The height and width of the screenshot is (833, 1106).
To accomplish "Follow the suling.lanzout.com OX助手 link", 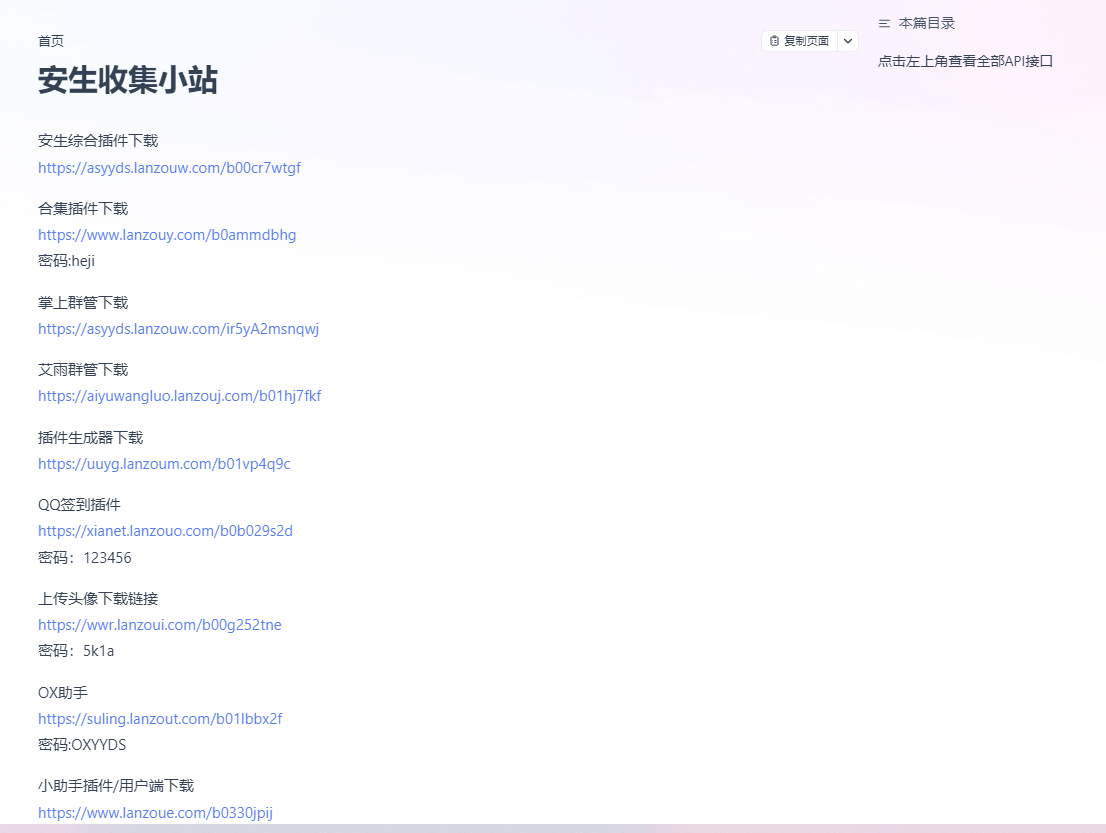I will pyautogui.click(x=160, y=719).
